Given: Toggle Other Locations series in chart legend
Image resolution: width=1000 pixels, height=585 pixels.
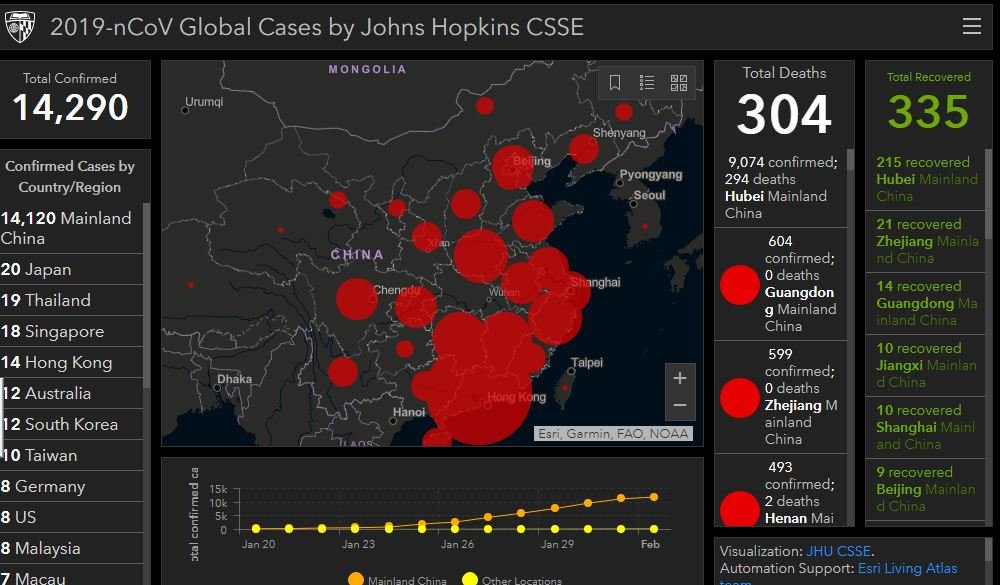Looking at the screenshot, I should (x=512, y=580).
